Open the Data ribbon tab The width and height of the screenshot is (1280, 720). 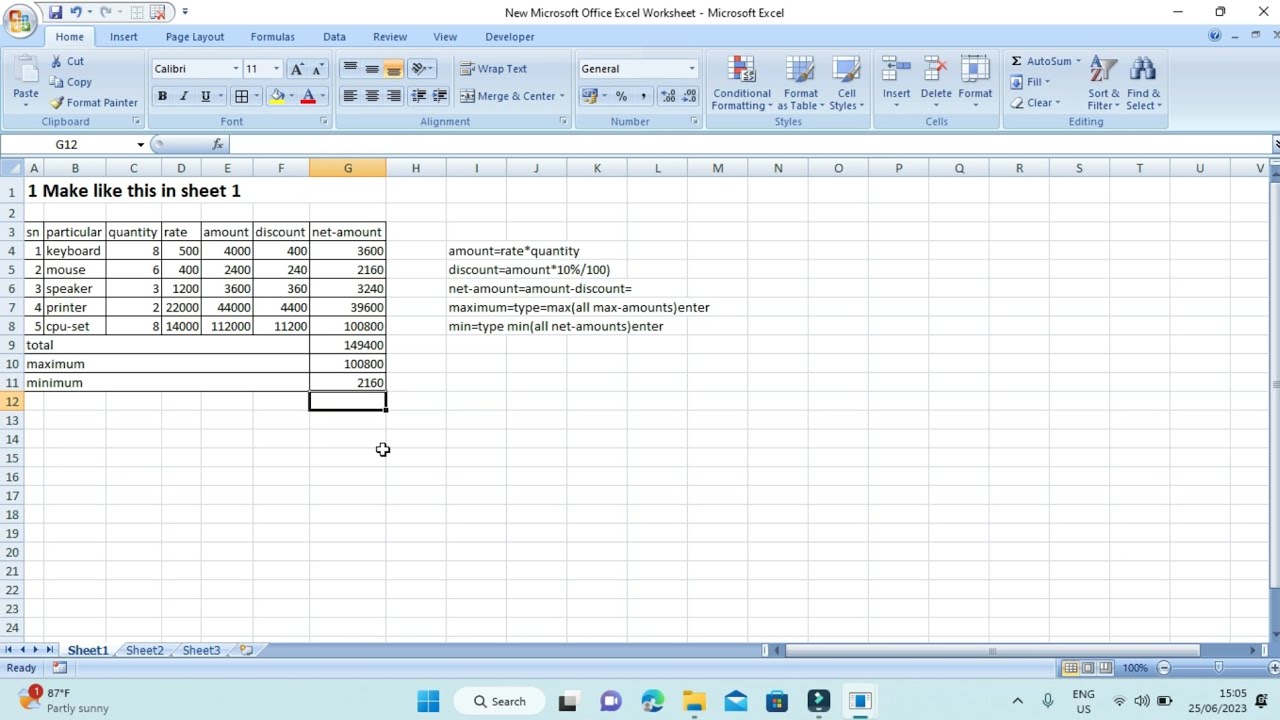click(x=334, y=37)
